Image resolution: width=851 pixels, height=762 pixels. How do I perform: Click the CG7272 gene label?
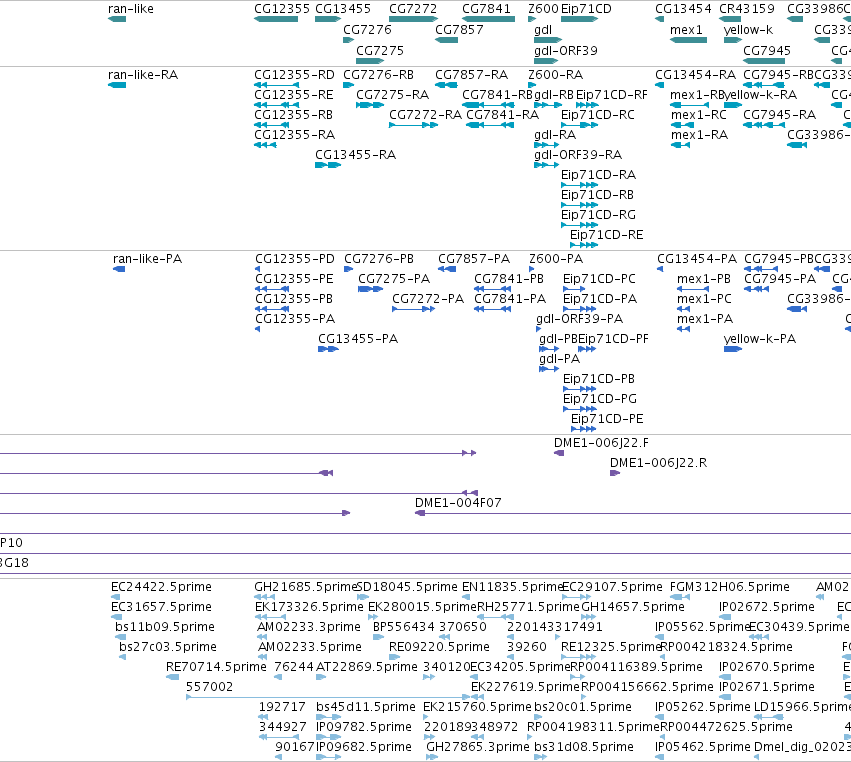click(x=413, y=9)
